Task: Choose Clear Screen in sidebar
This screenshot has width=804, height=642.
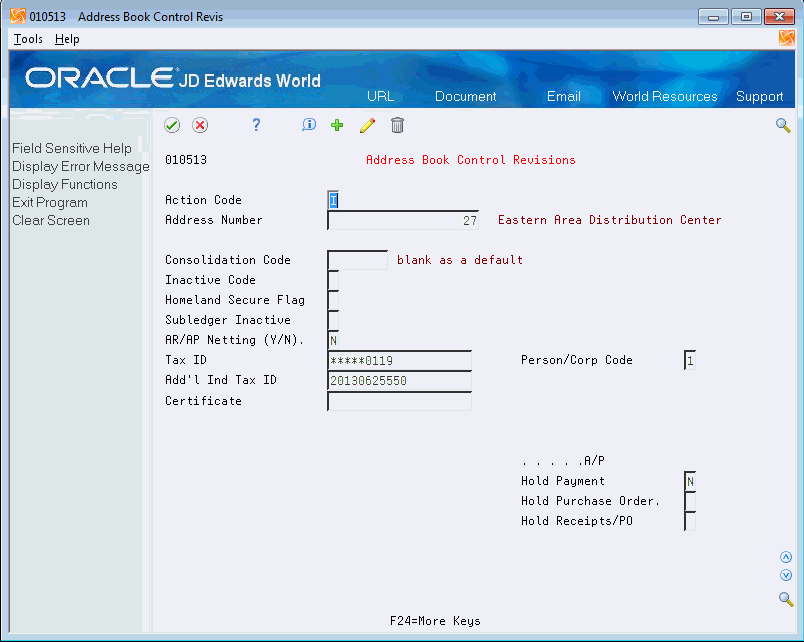Action: coord(51,220)
